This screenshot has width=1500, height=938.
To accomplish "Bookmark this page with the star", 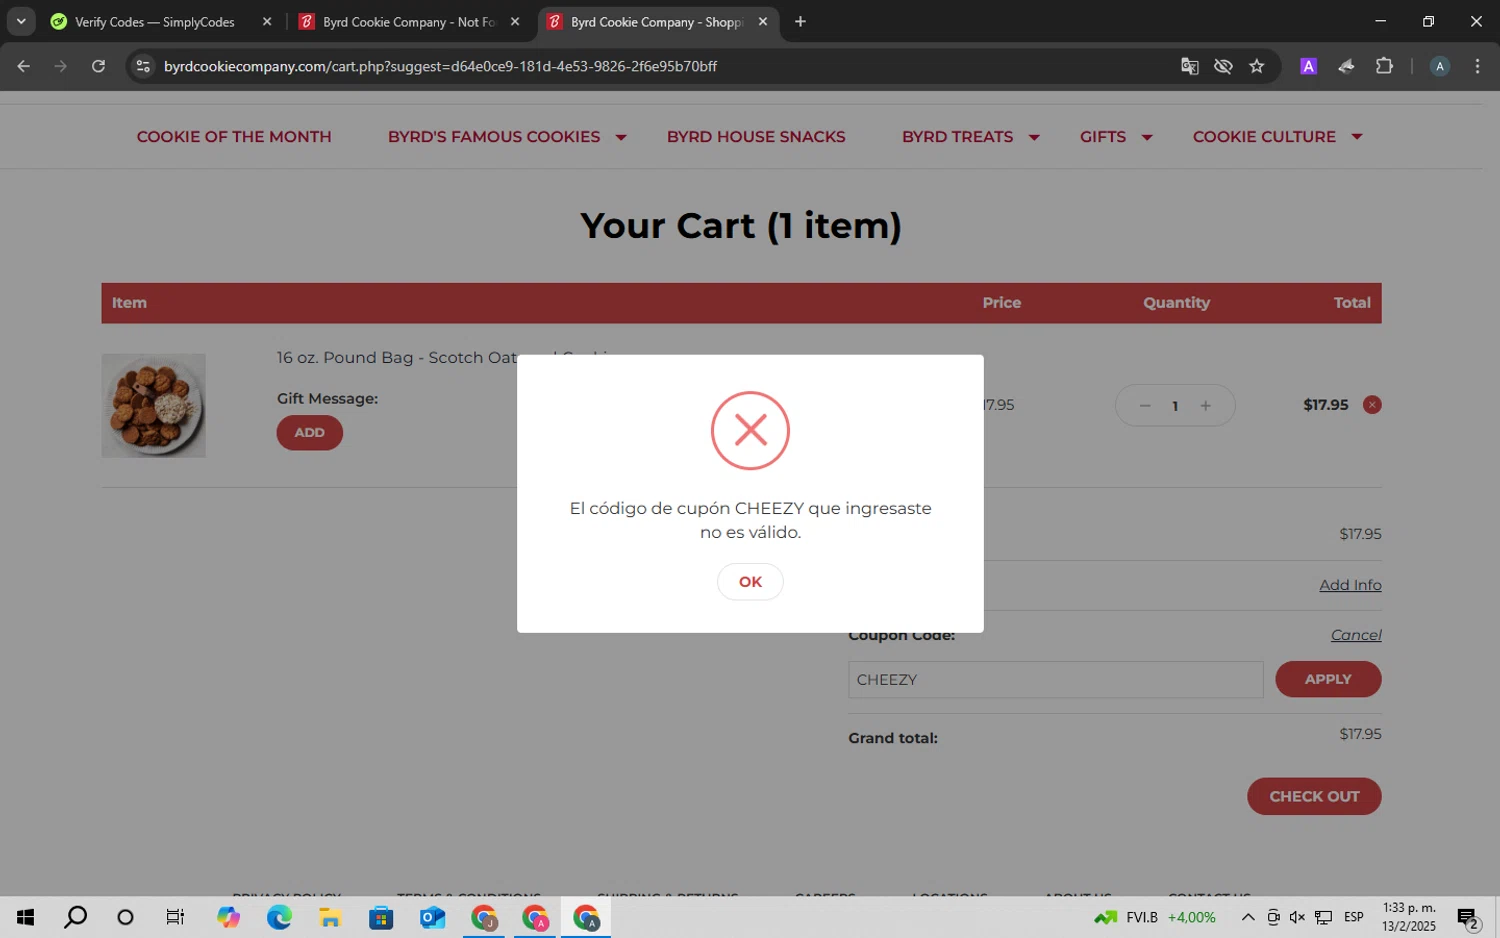I will [1257, 66].
